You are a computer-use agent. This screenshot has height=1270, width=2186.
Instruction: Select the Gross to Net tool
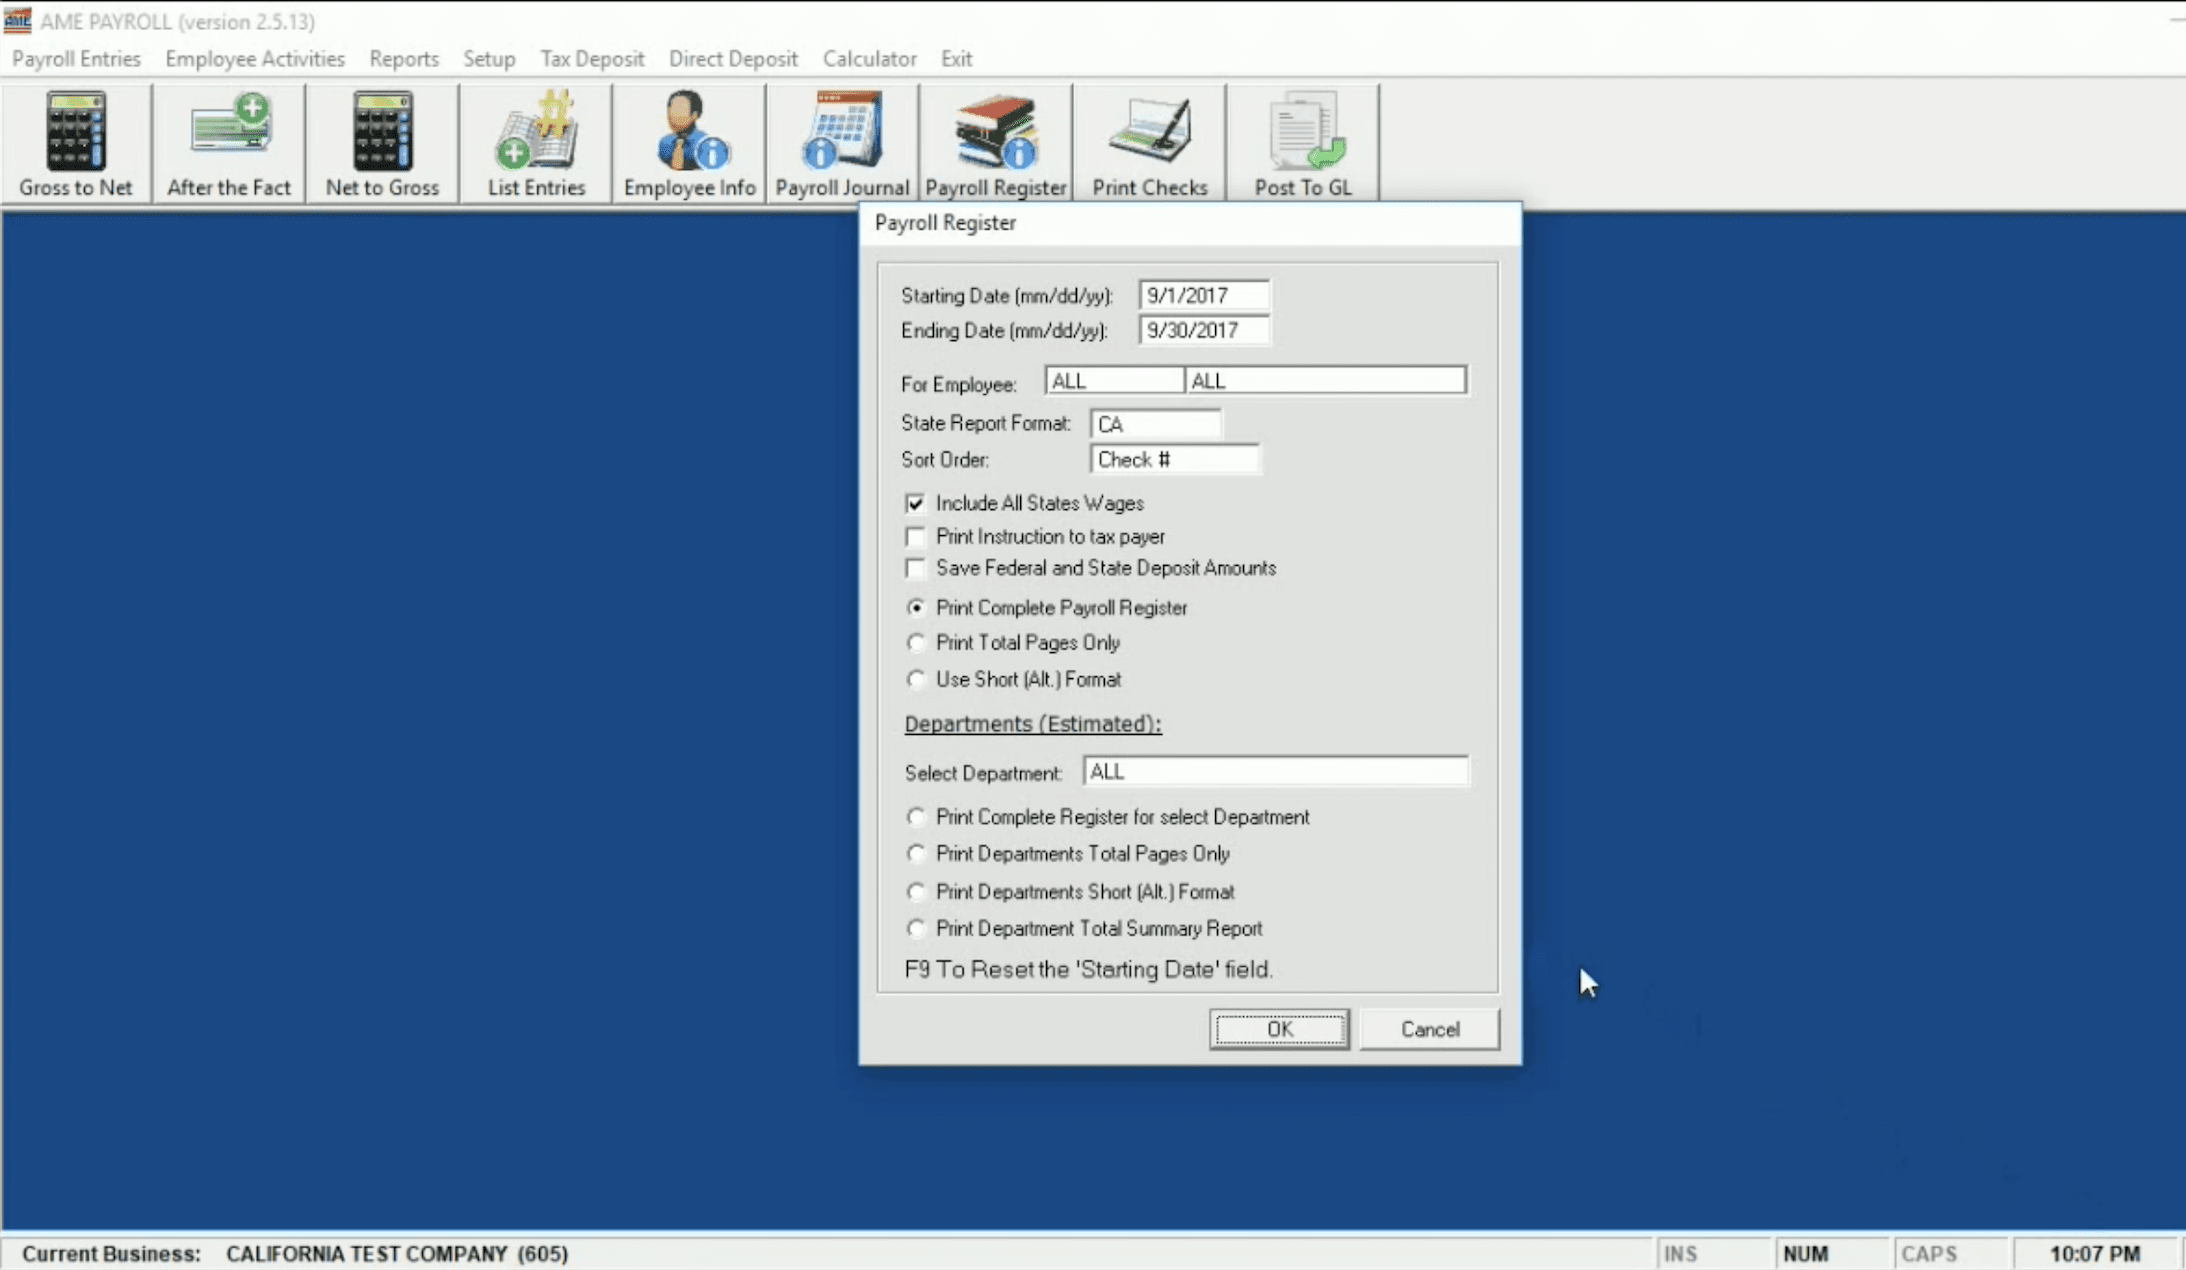[x=75, y=140]
